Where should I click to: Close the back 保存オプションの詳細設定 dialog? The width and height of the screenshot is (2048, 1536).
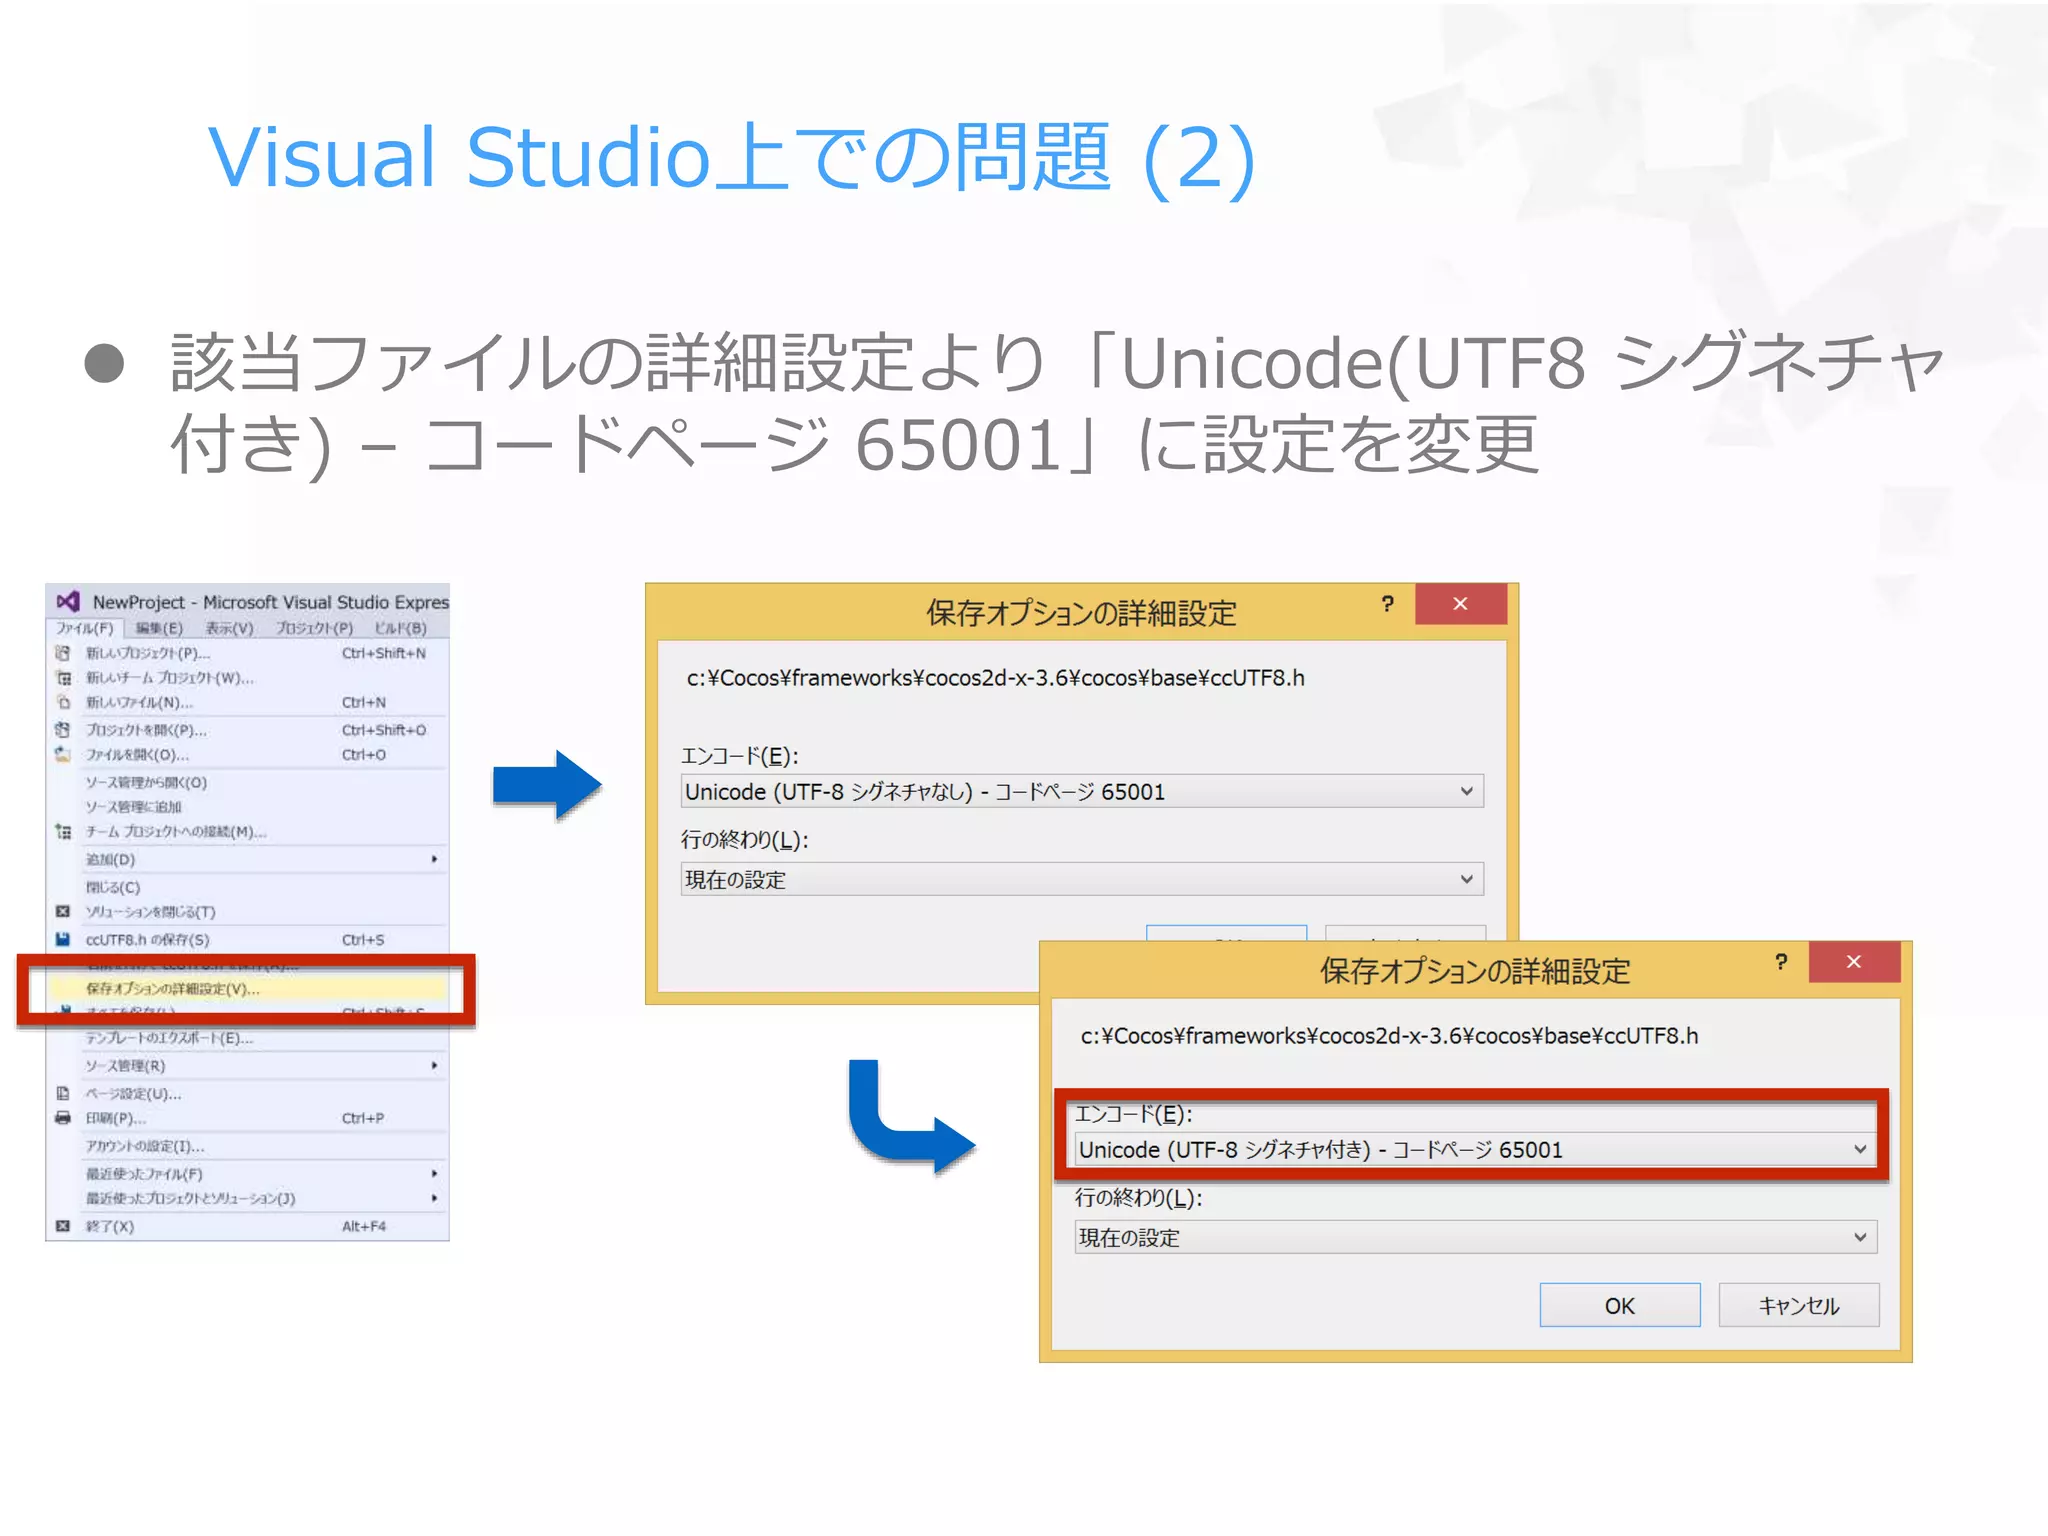coord(1460,603)
